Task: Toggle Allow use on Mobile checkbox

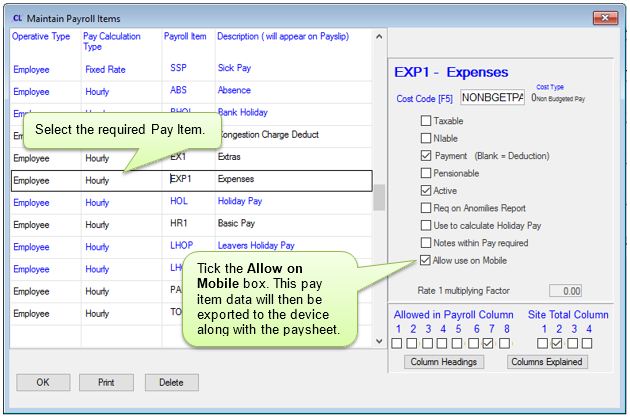Action: (425, 260)
